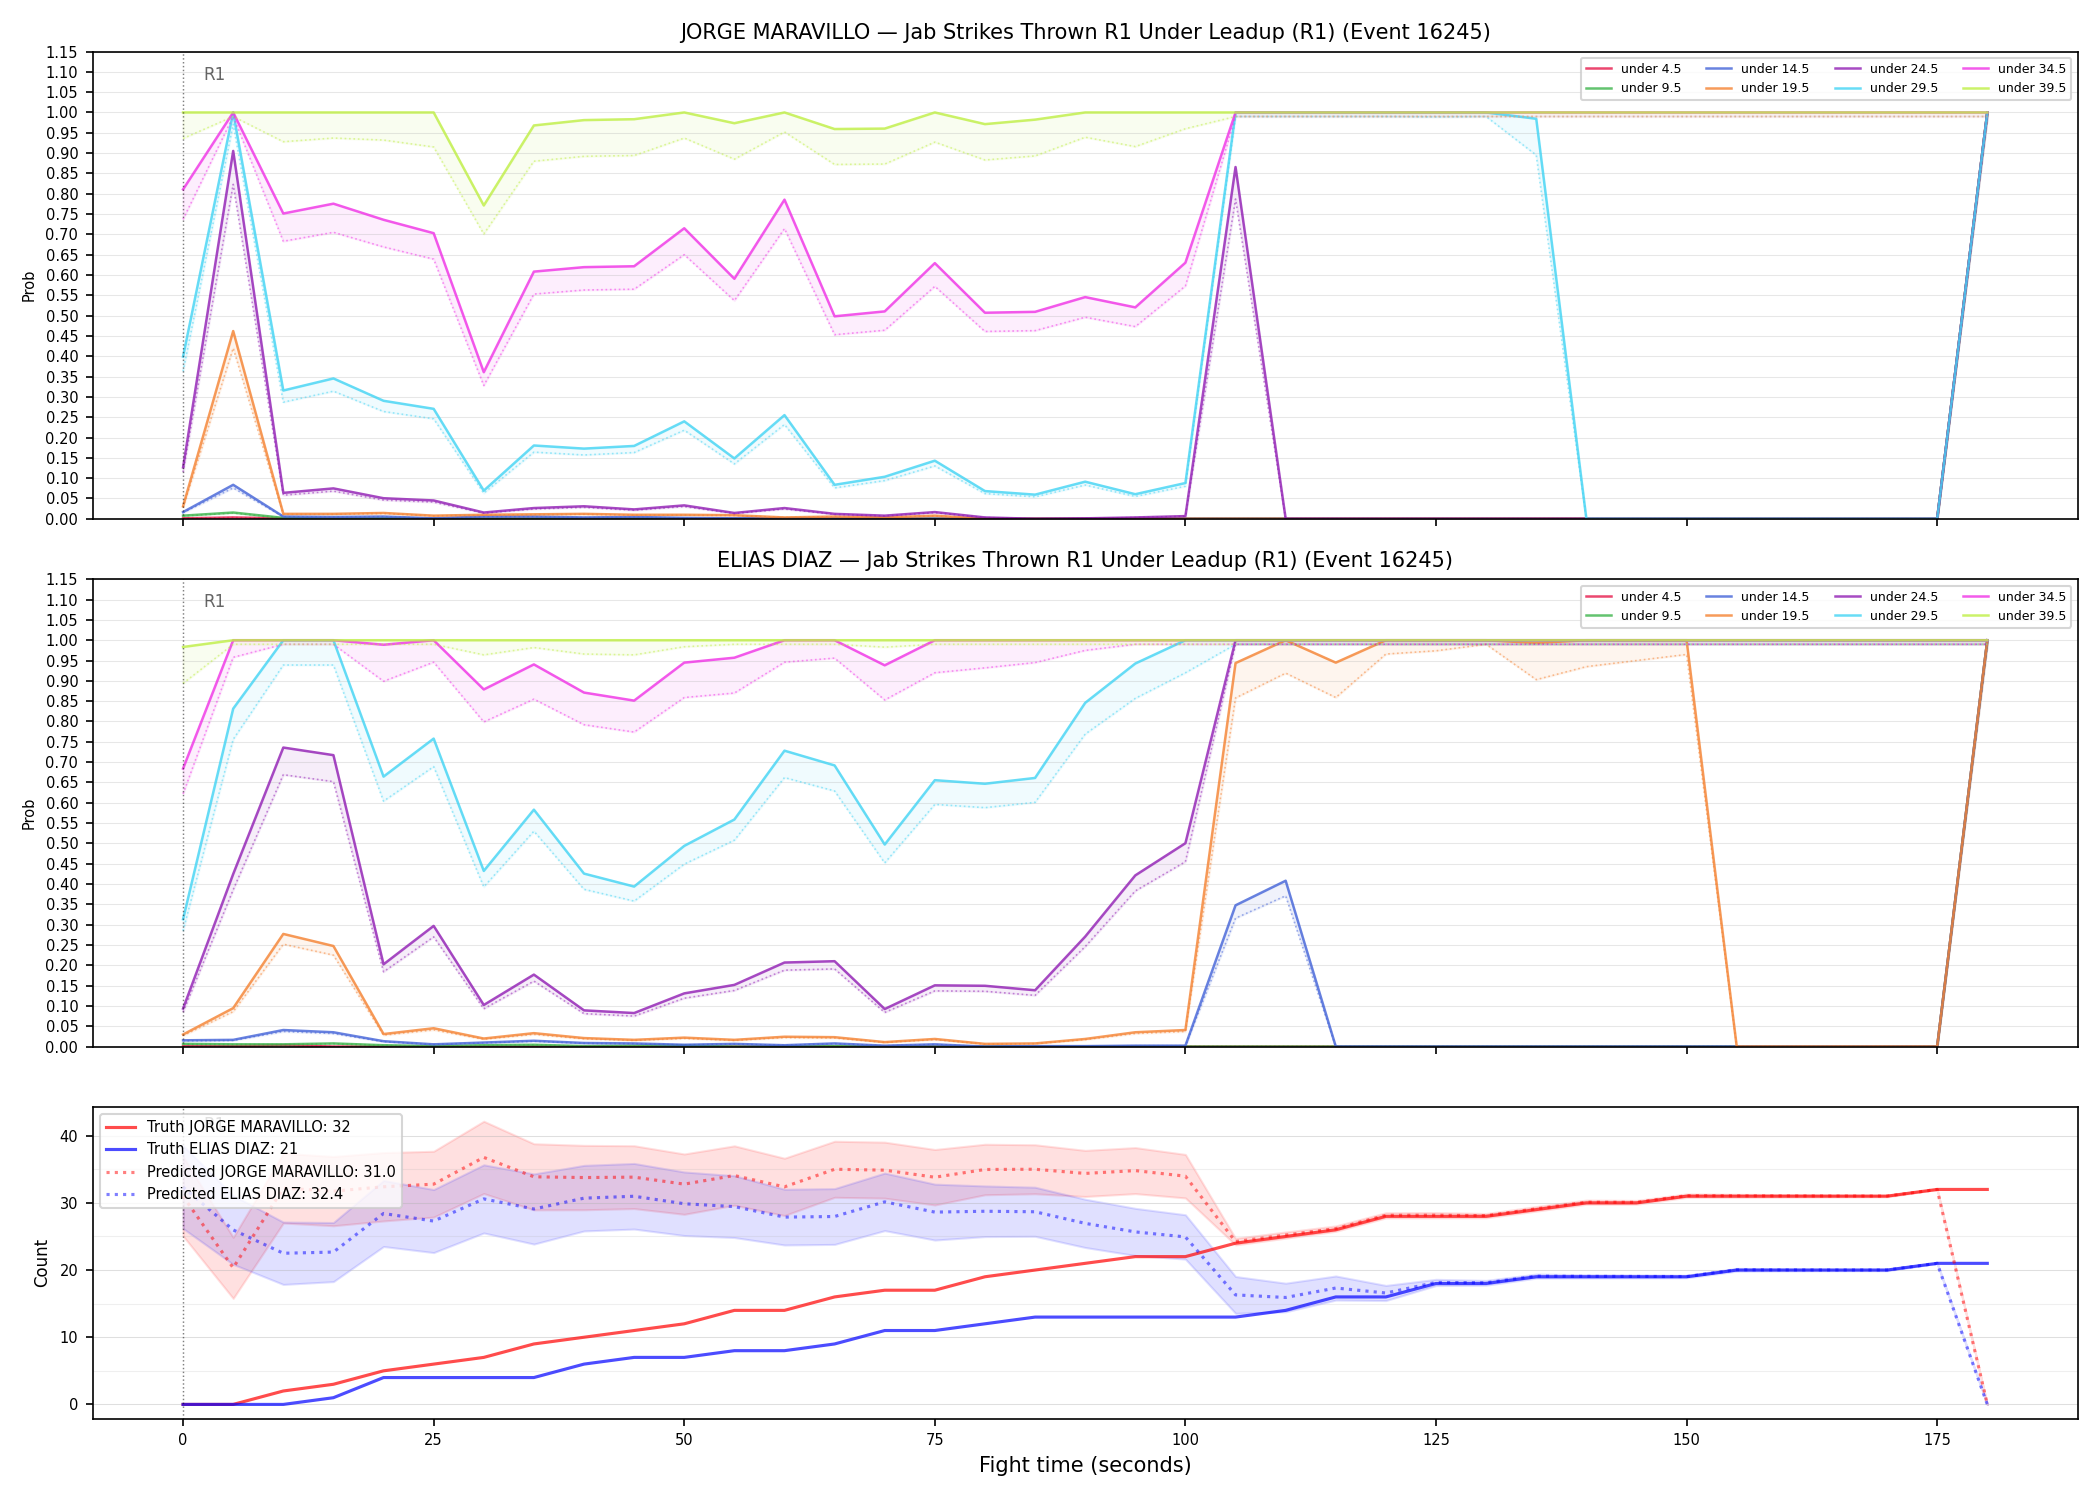Click x-axis tick label 25
The height and width of the screenshot is (1500, 2100).
pyautogui.click(x=433, y=1440)
